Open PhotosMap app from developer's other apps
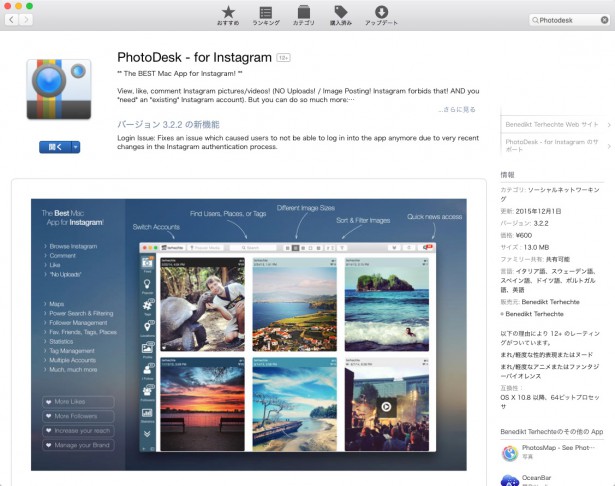 click(x=558, y=448)
